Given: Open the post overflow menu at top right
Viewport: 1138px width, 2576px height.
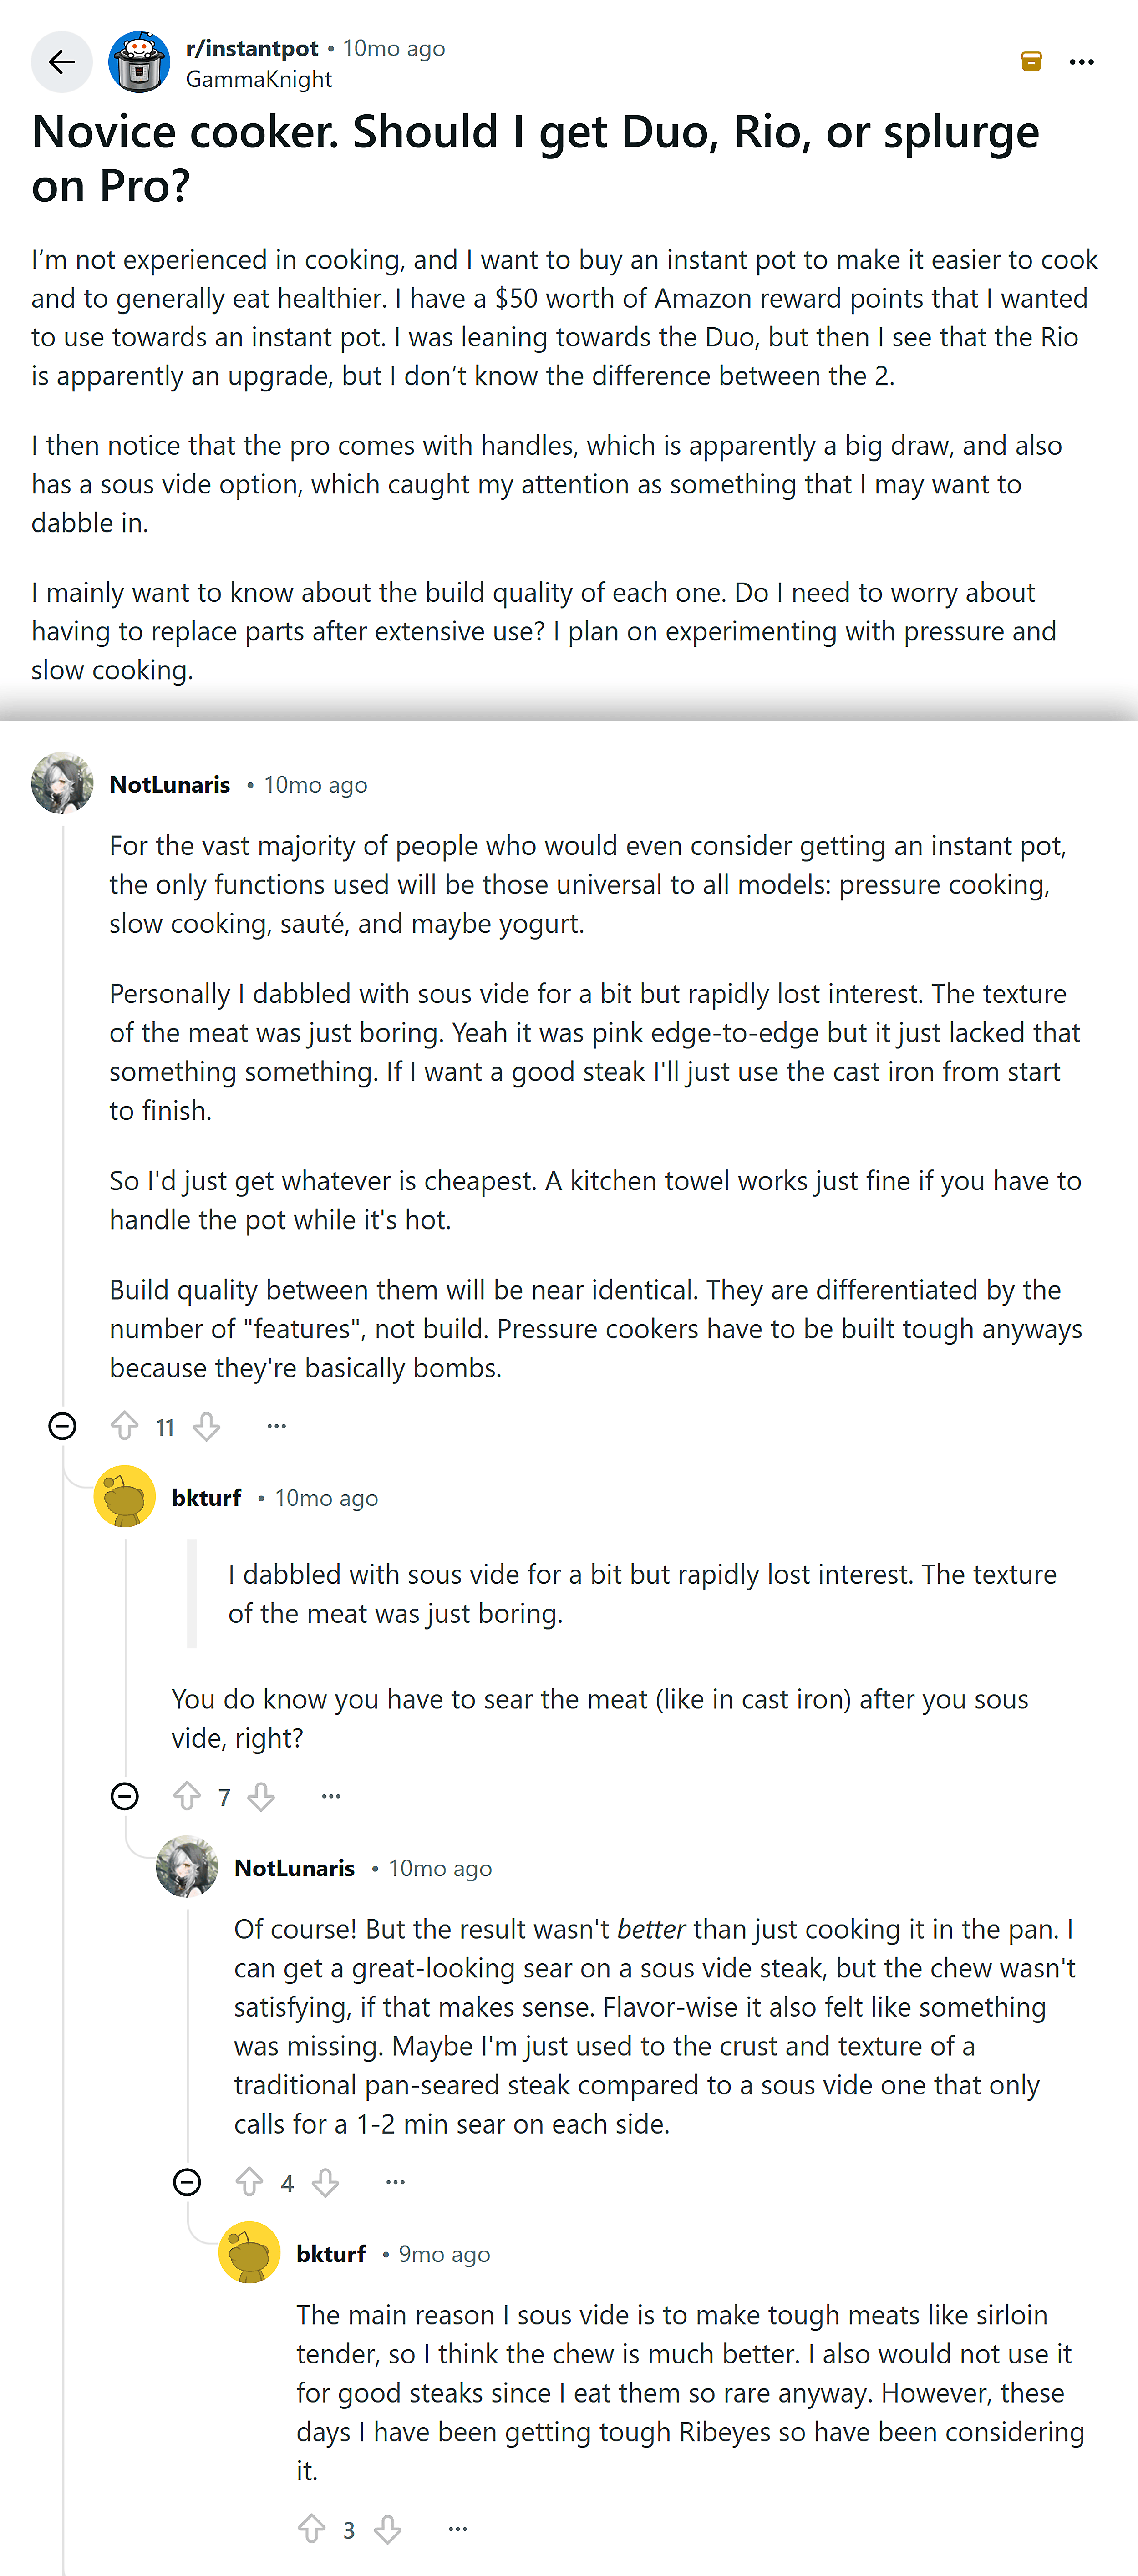Looking at the screenshot, I should (x=1083, y=61).
